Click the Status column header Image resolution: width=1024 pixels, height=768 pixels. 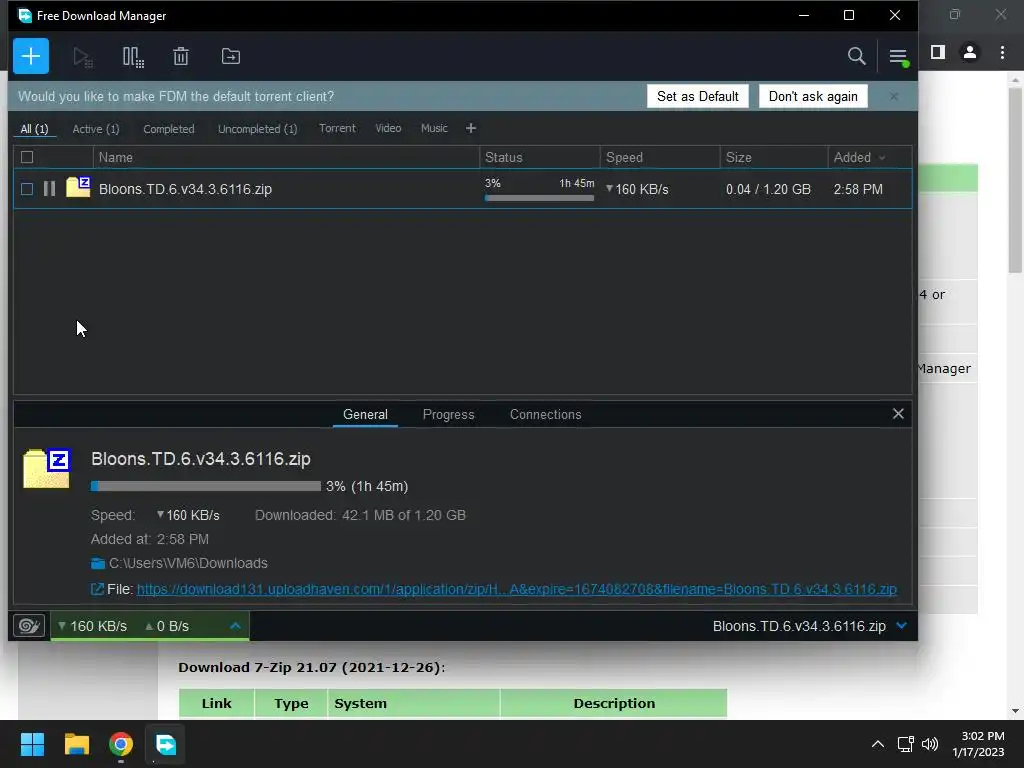539,157
